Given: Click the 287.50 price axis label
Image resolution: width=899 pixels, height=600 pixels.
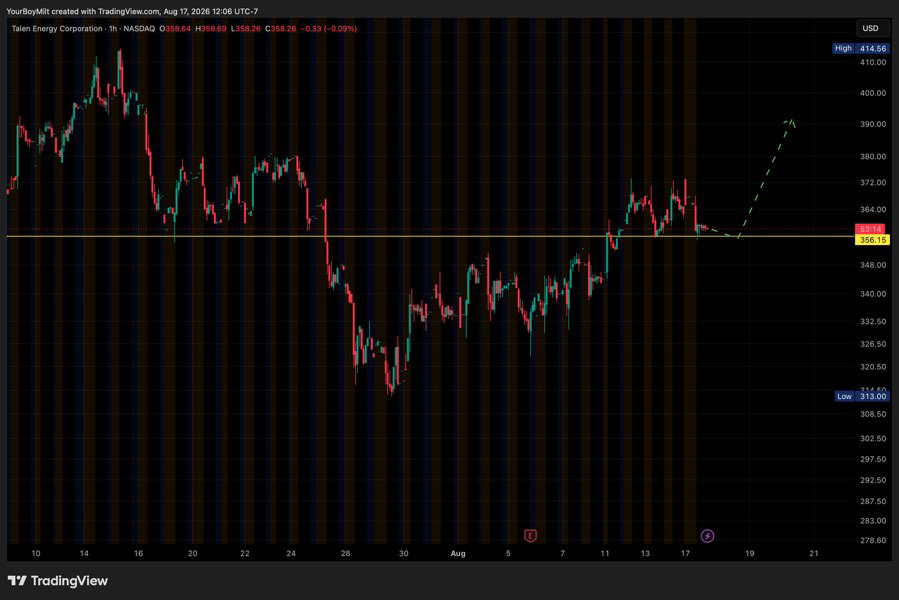Looking at the screenshot, I should tap(873, 501).
